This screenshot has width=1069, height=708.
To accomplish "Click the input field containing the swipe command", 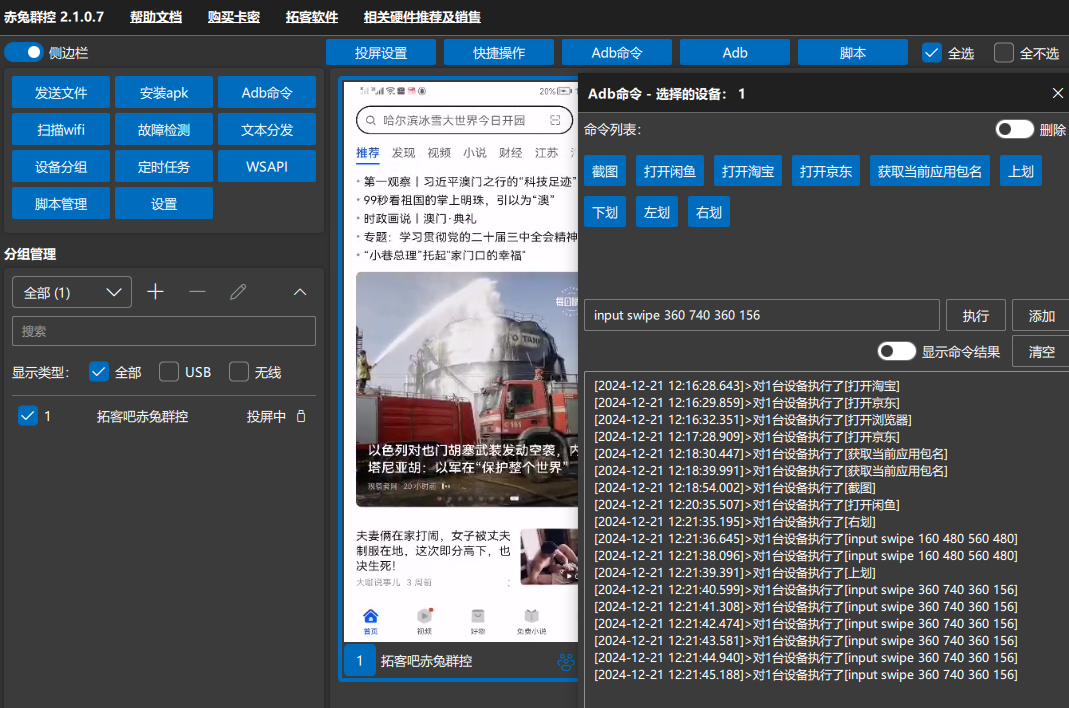I will click(760, 315).
